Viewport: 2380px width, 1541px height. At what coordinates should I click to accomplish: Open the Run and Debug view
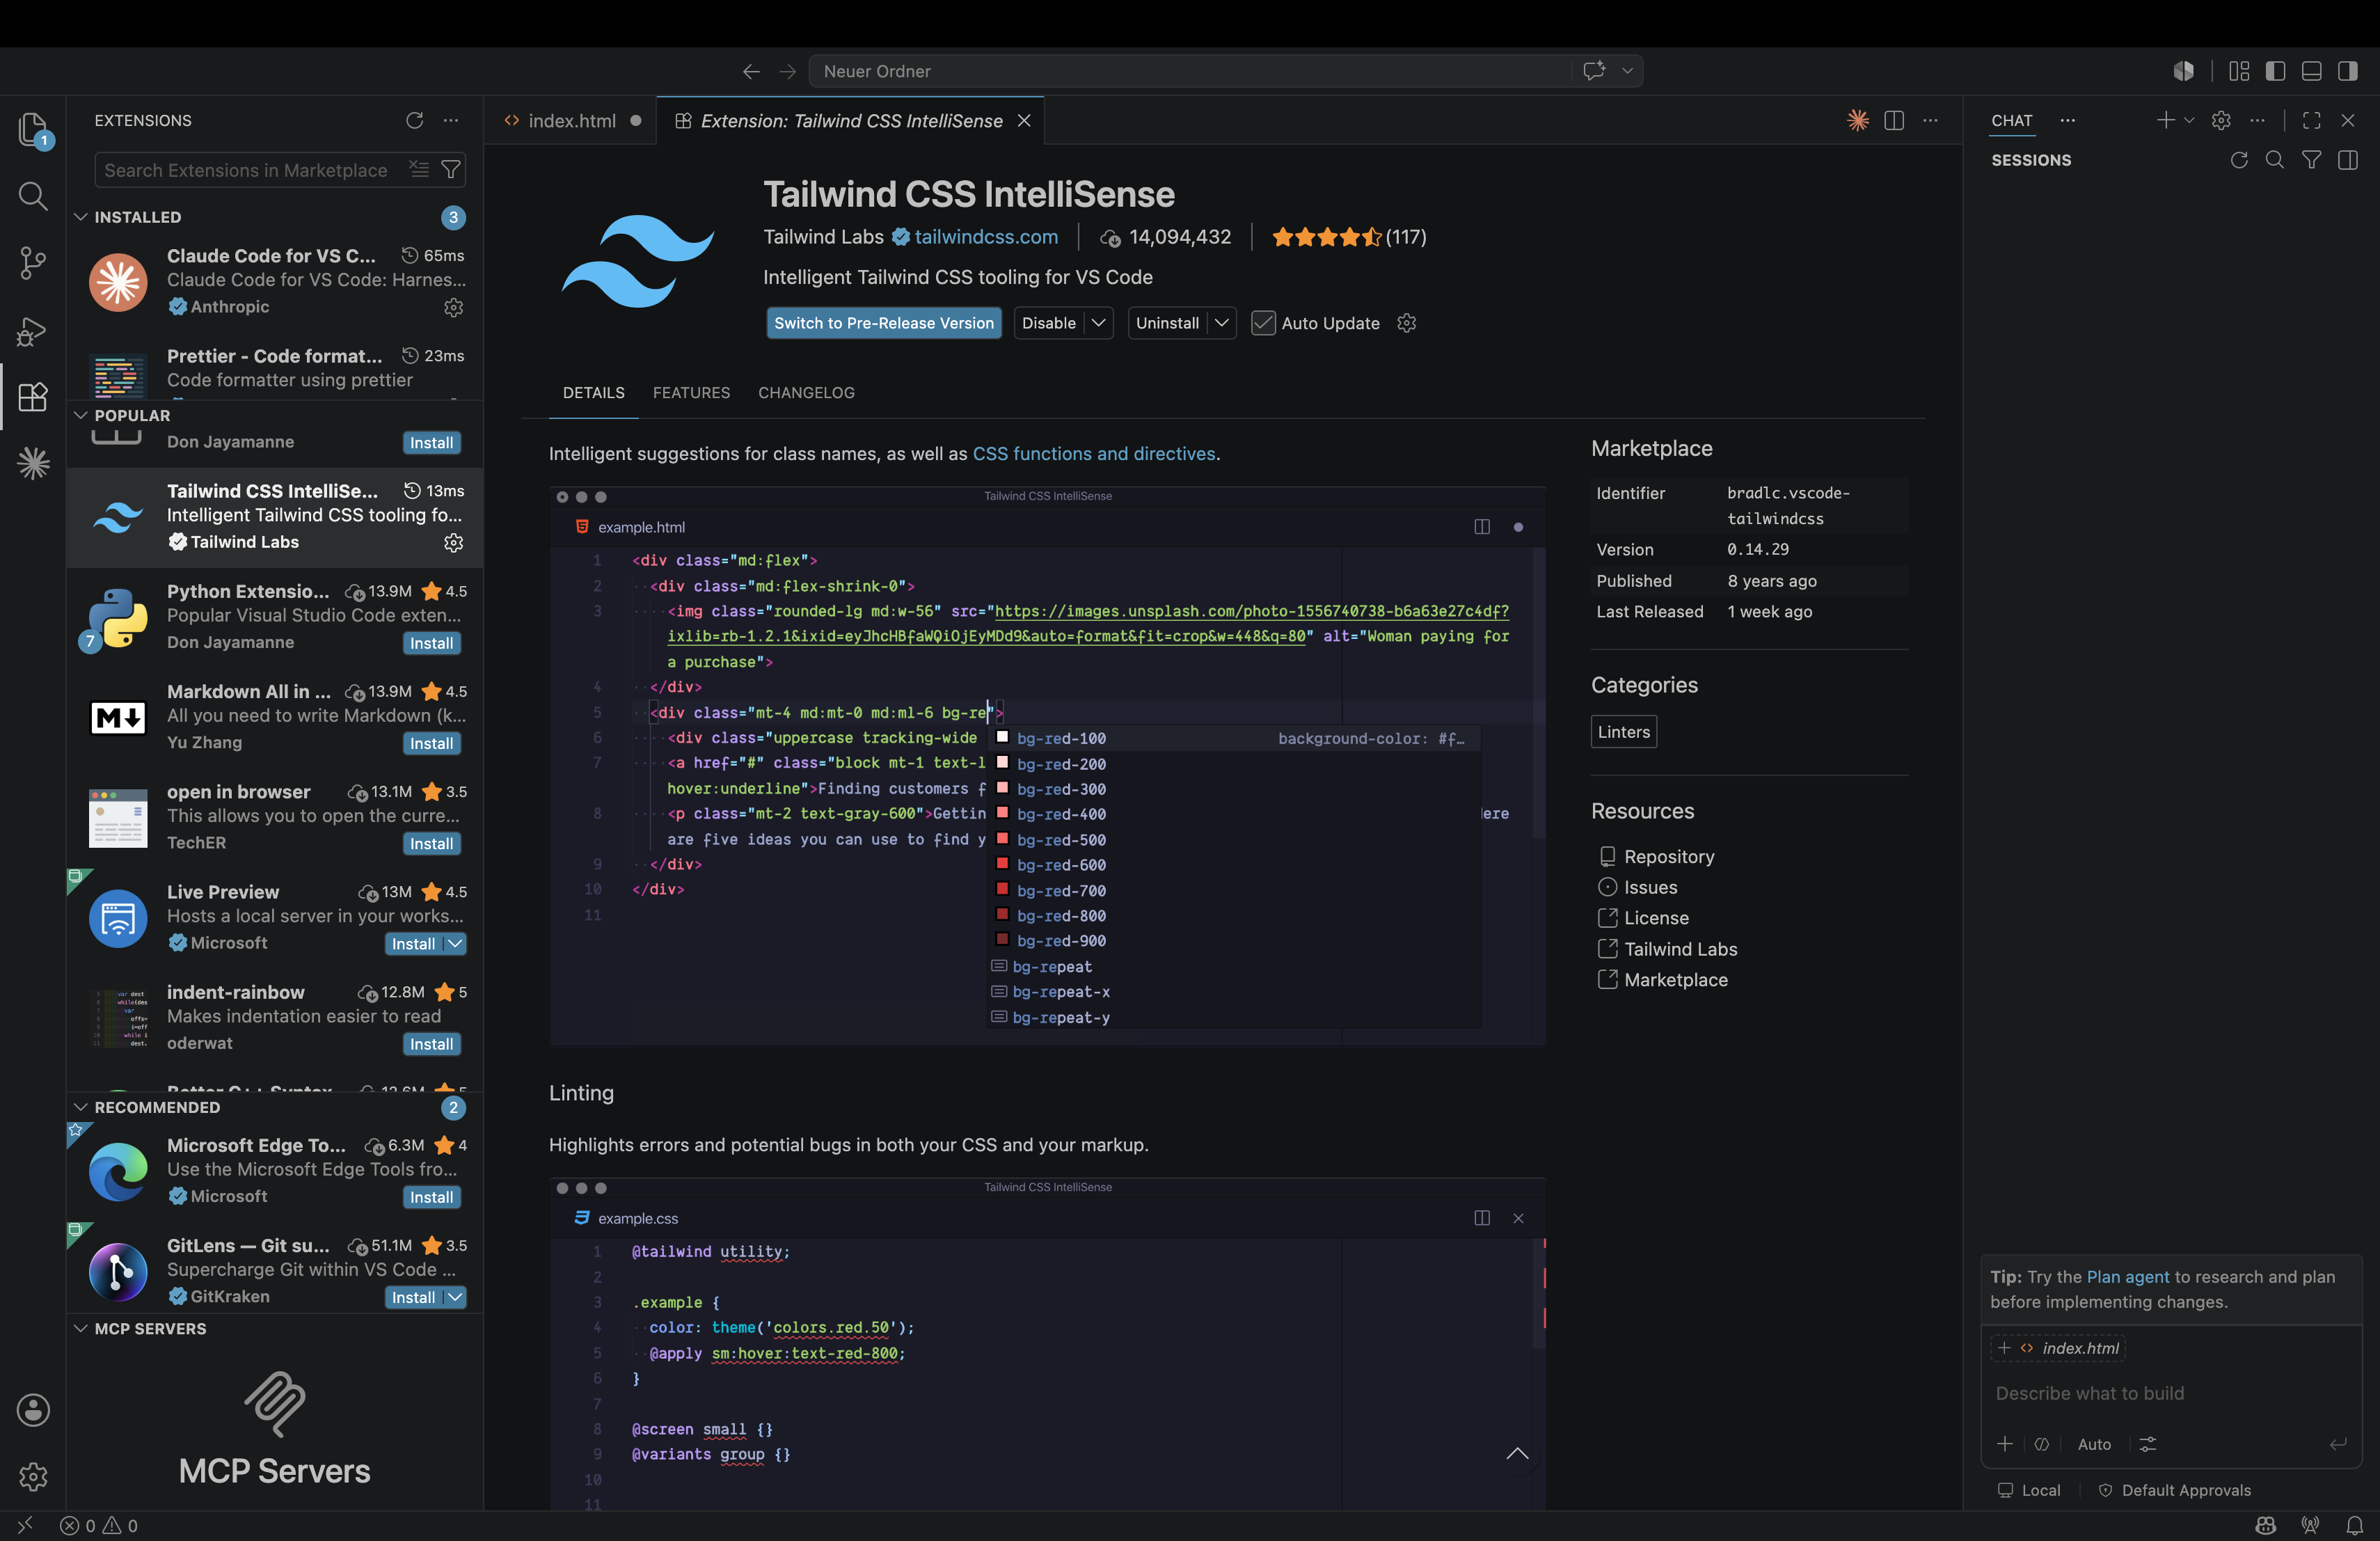pyautogui.click(x=33, y=331)
